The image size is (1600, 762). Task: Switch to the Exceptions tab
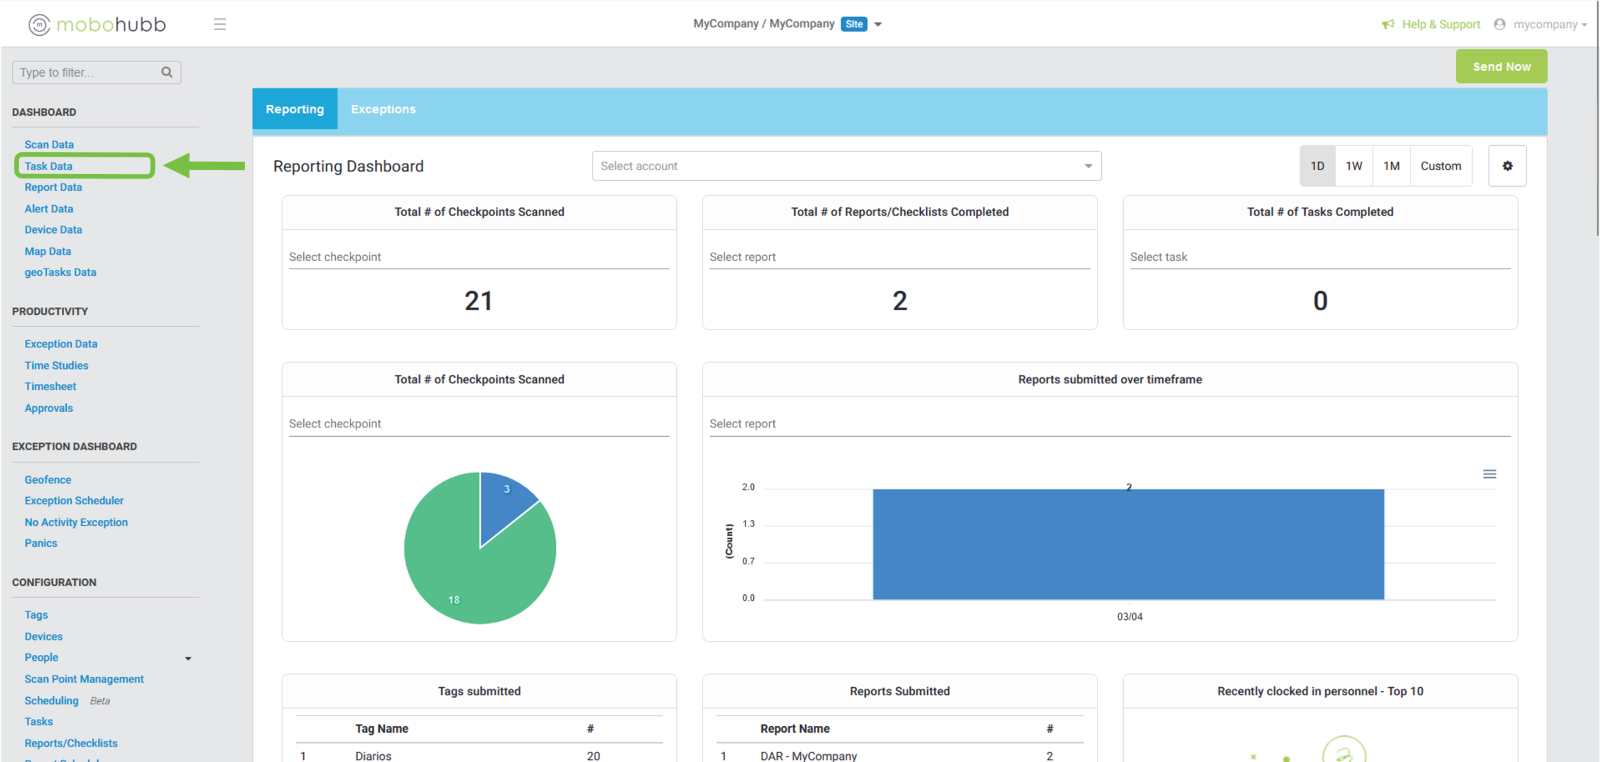pos(383,109)
